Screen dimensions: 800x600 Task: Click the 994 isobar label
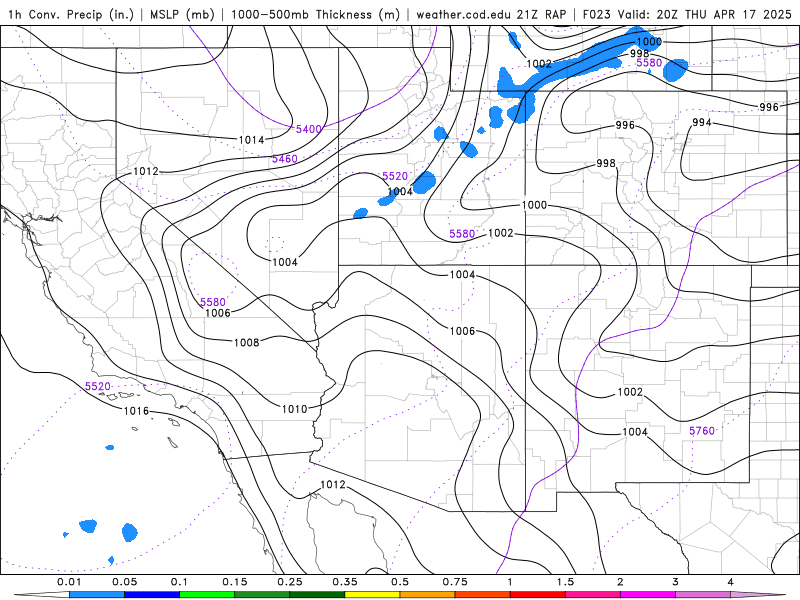tap(702, 122)
